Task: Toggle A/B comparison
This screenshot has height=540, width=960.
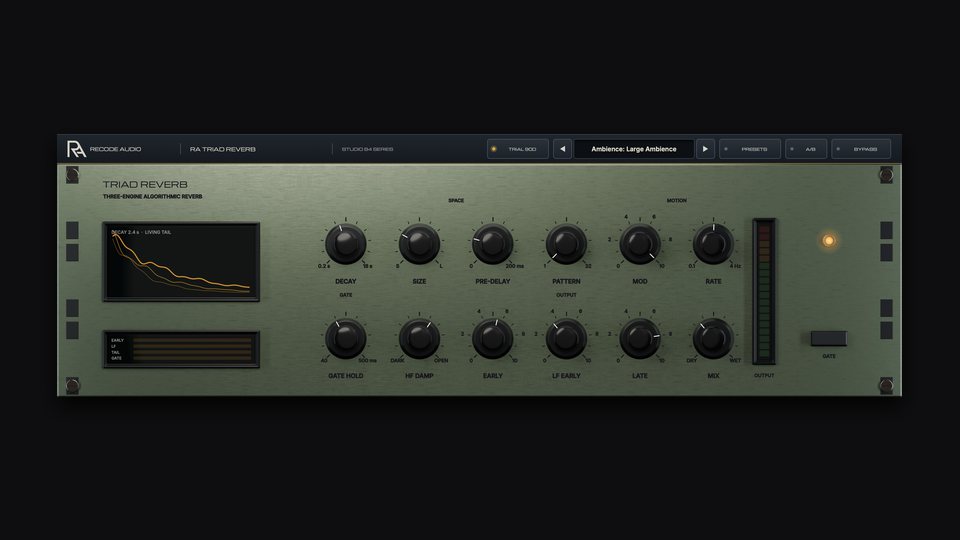Action: 806,149
